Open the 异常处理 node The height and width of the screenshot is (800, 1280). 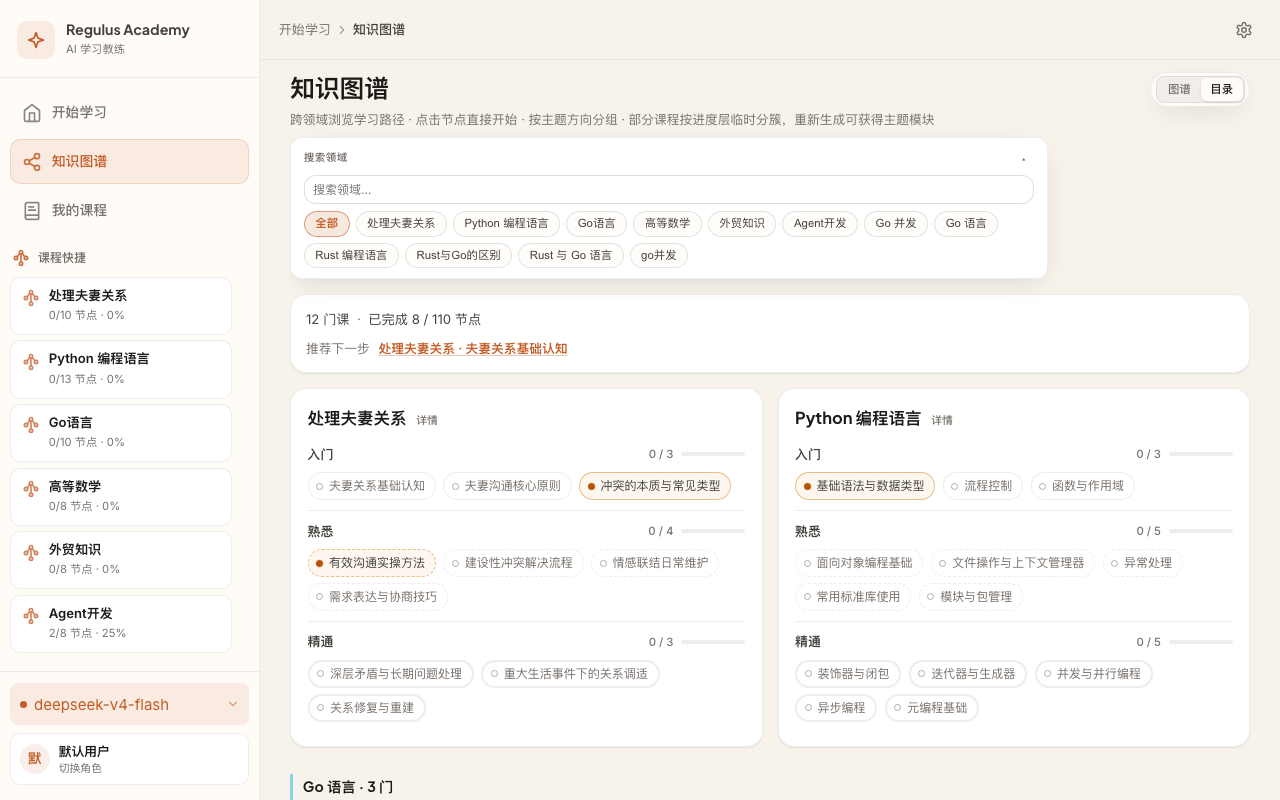click(1143, 563)
